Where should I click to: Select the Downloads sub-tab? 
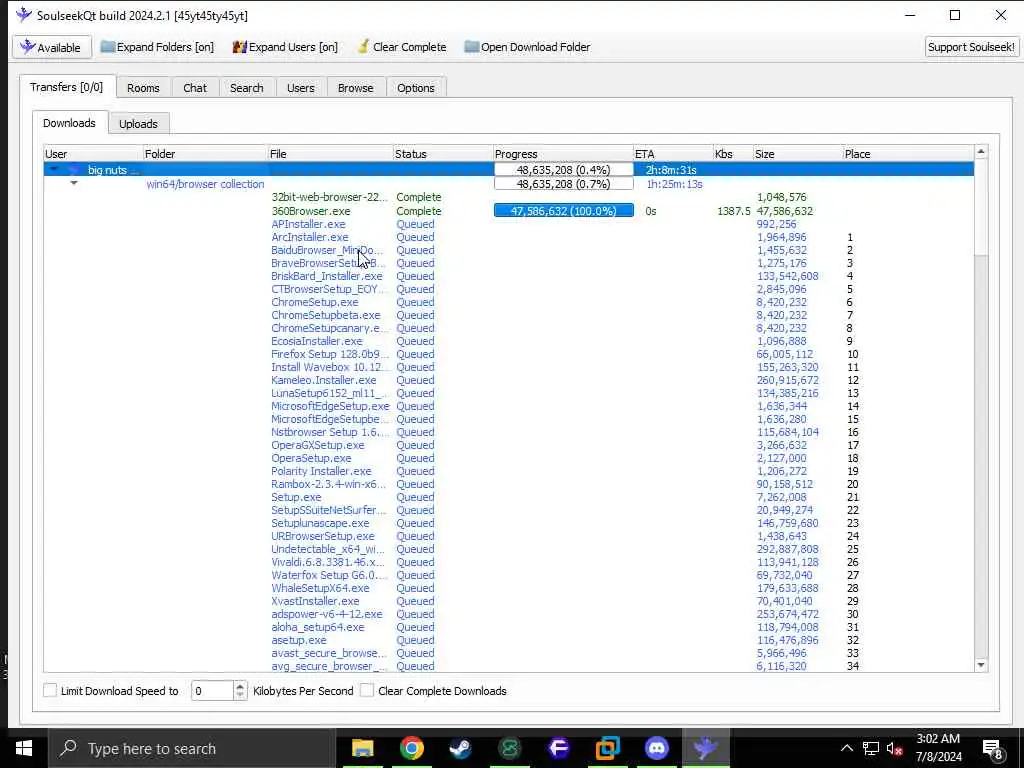click(x=69, y=123)
